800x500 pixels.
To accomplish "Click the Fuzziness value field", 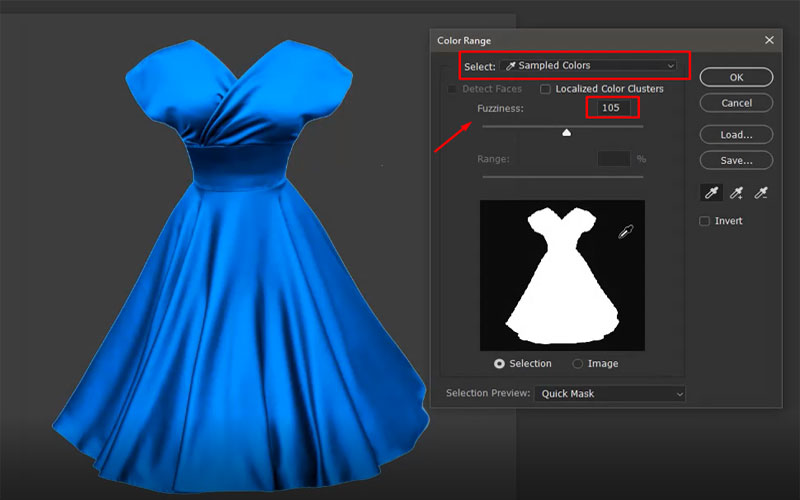I will point(612,107).
